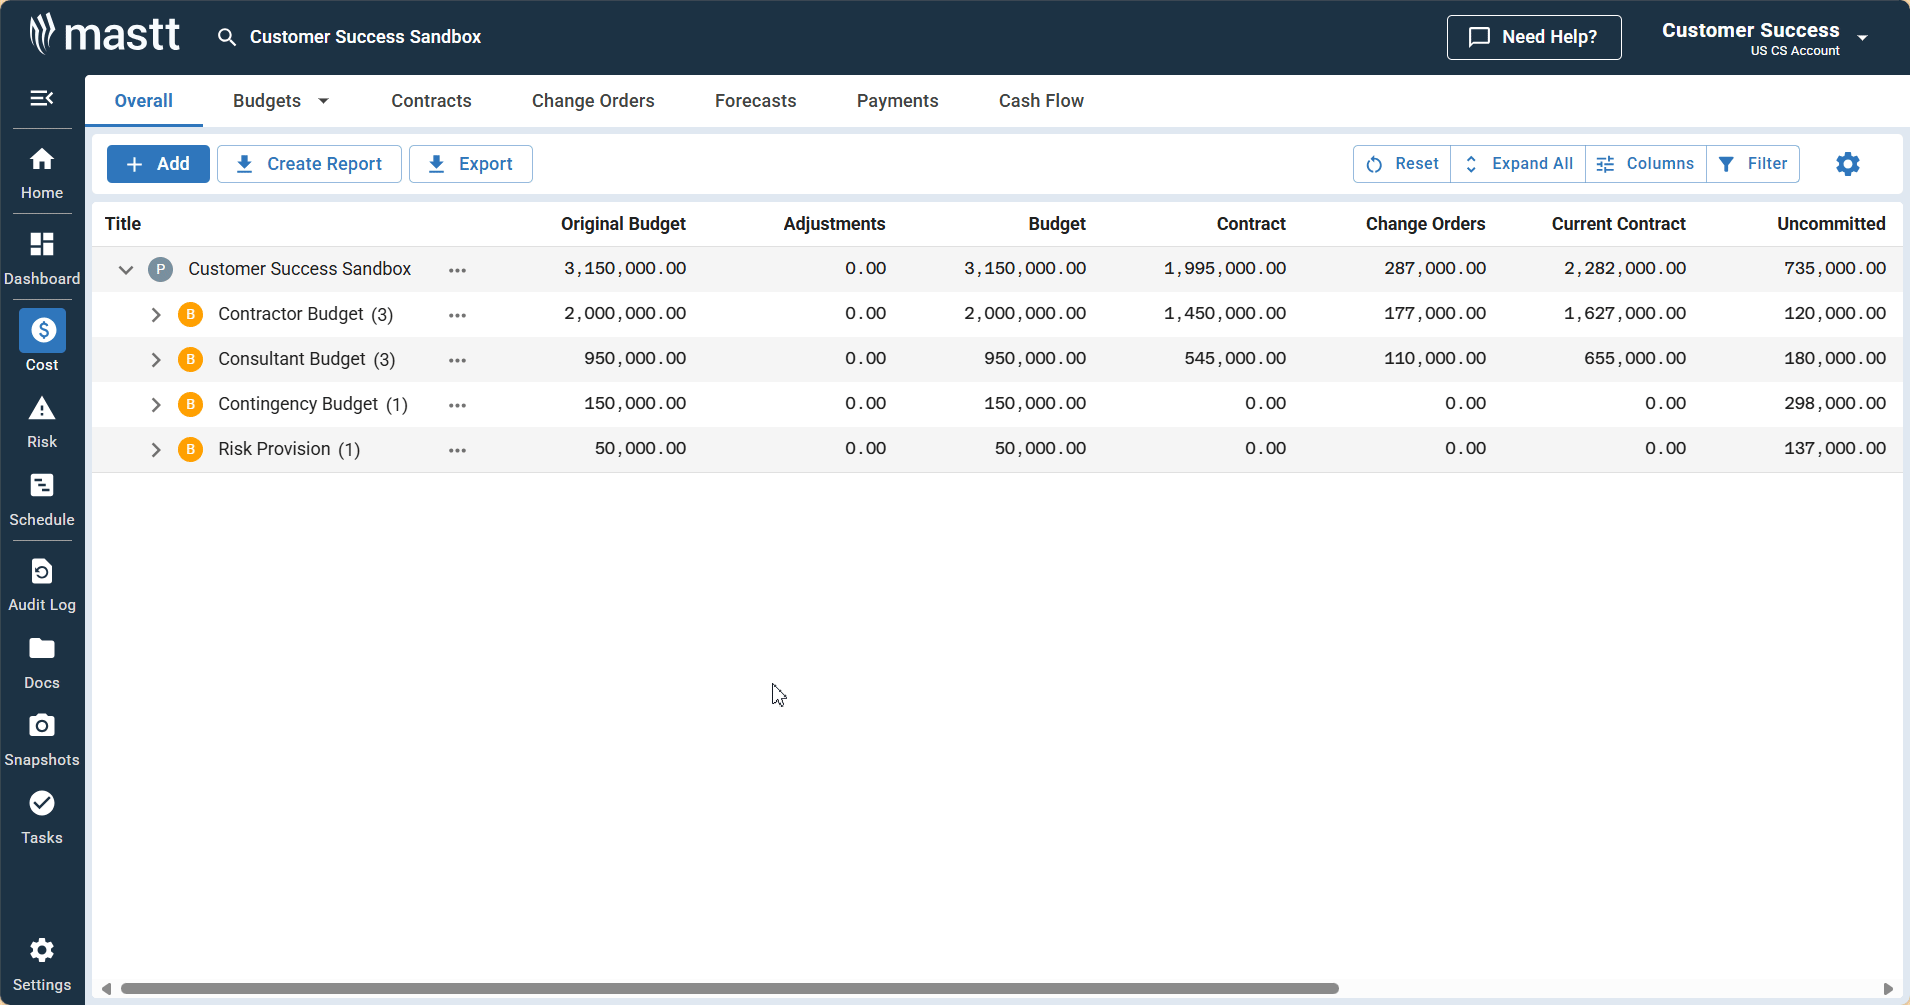Click Need Help? button
The height and width of the screenshot is (1005, 1910).
coord(1534,37)
